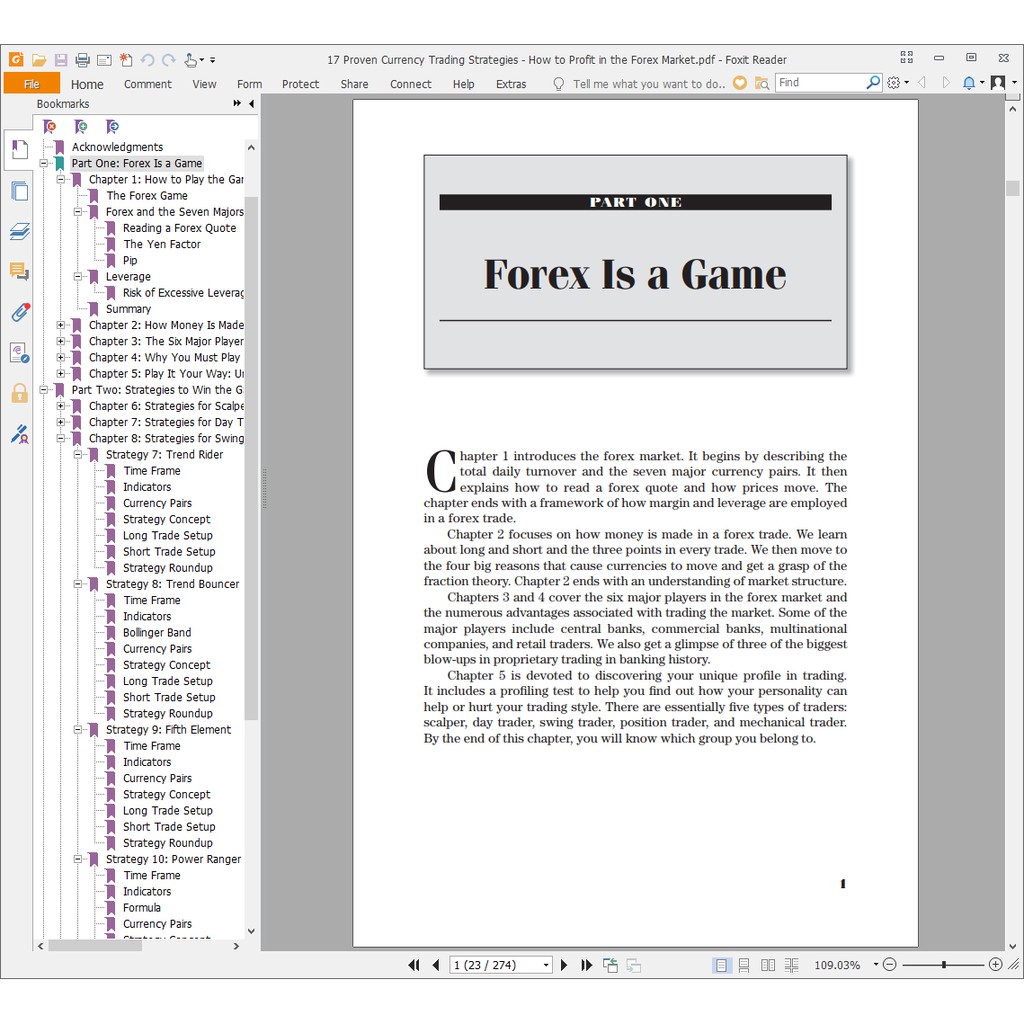Undo last action in quick toolbar
Image resolution: width=1024 pixels, height=1024 pixels.
(148, 60)
